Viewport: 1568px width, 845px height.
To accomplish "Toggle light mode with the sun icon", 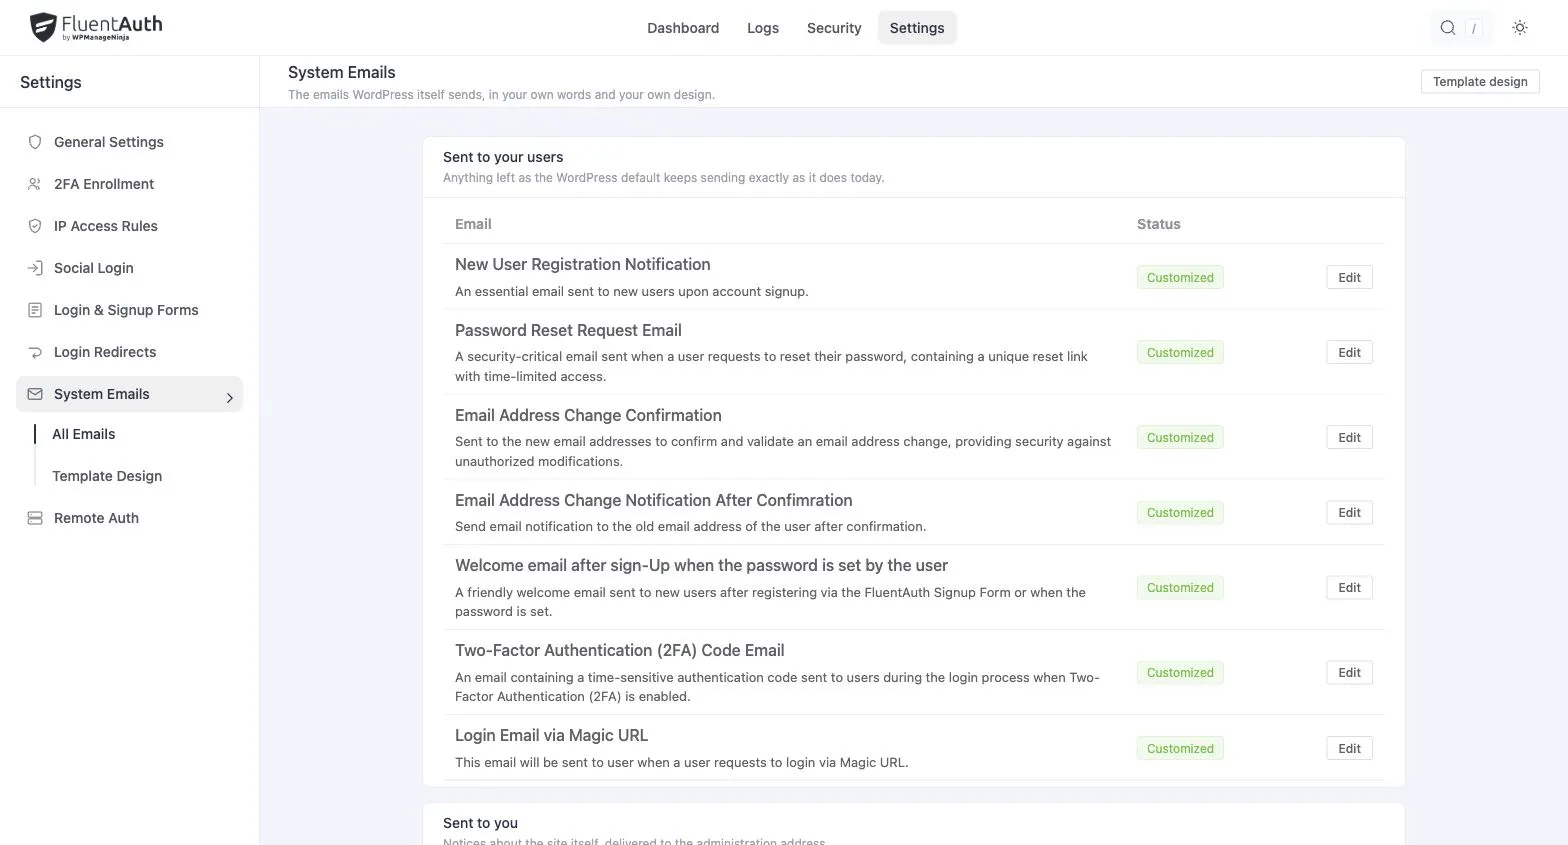I will point(1520,28).
